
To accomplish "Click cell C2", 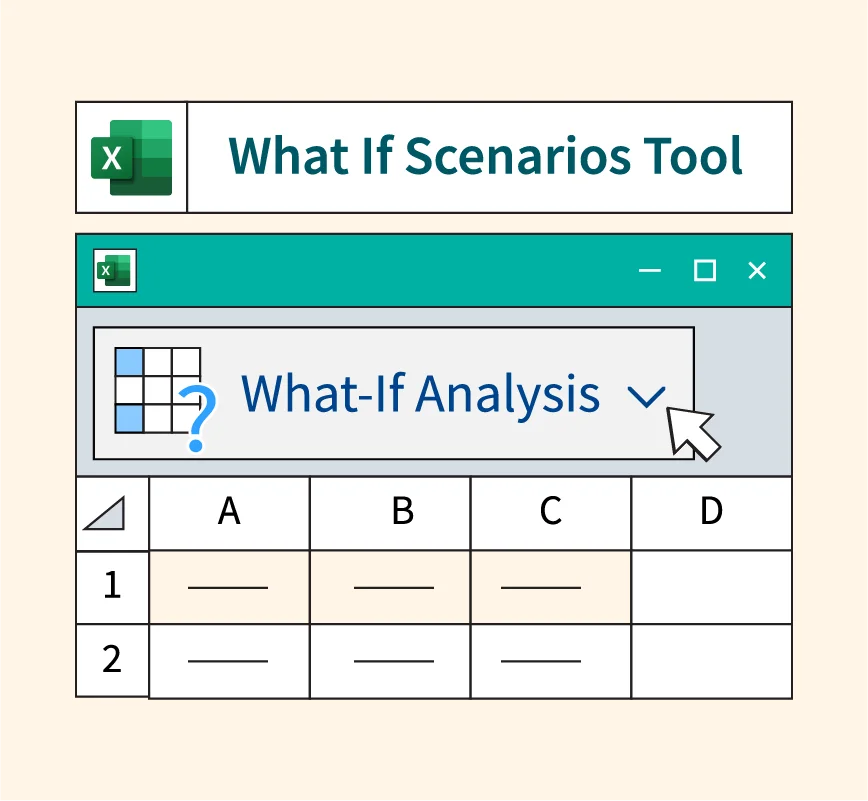I will click(x=550, y=661).
